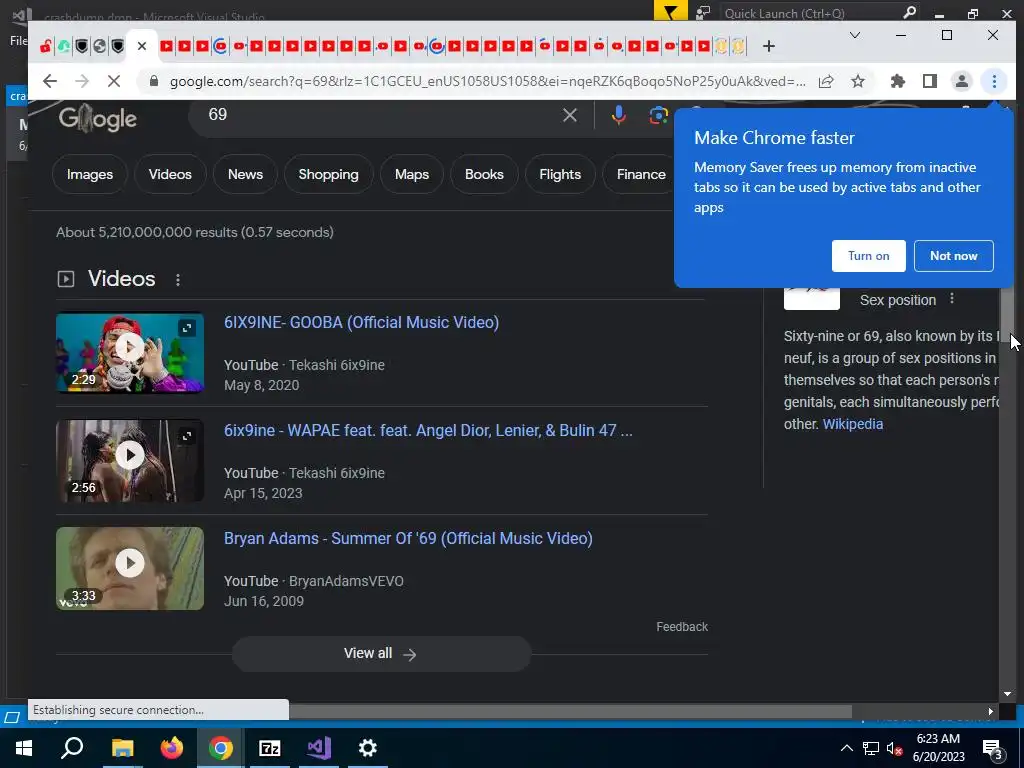
Task: Open Windows search from the taskbar
Action: (x=72, y=748)
